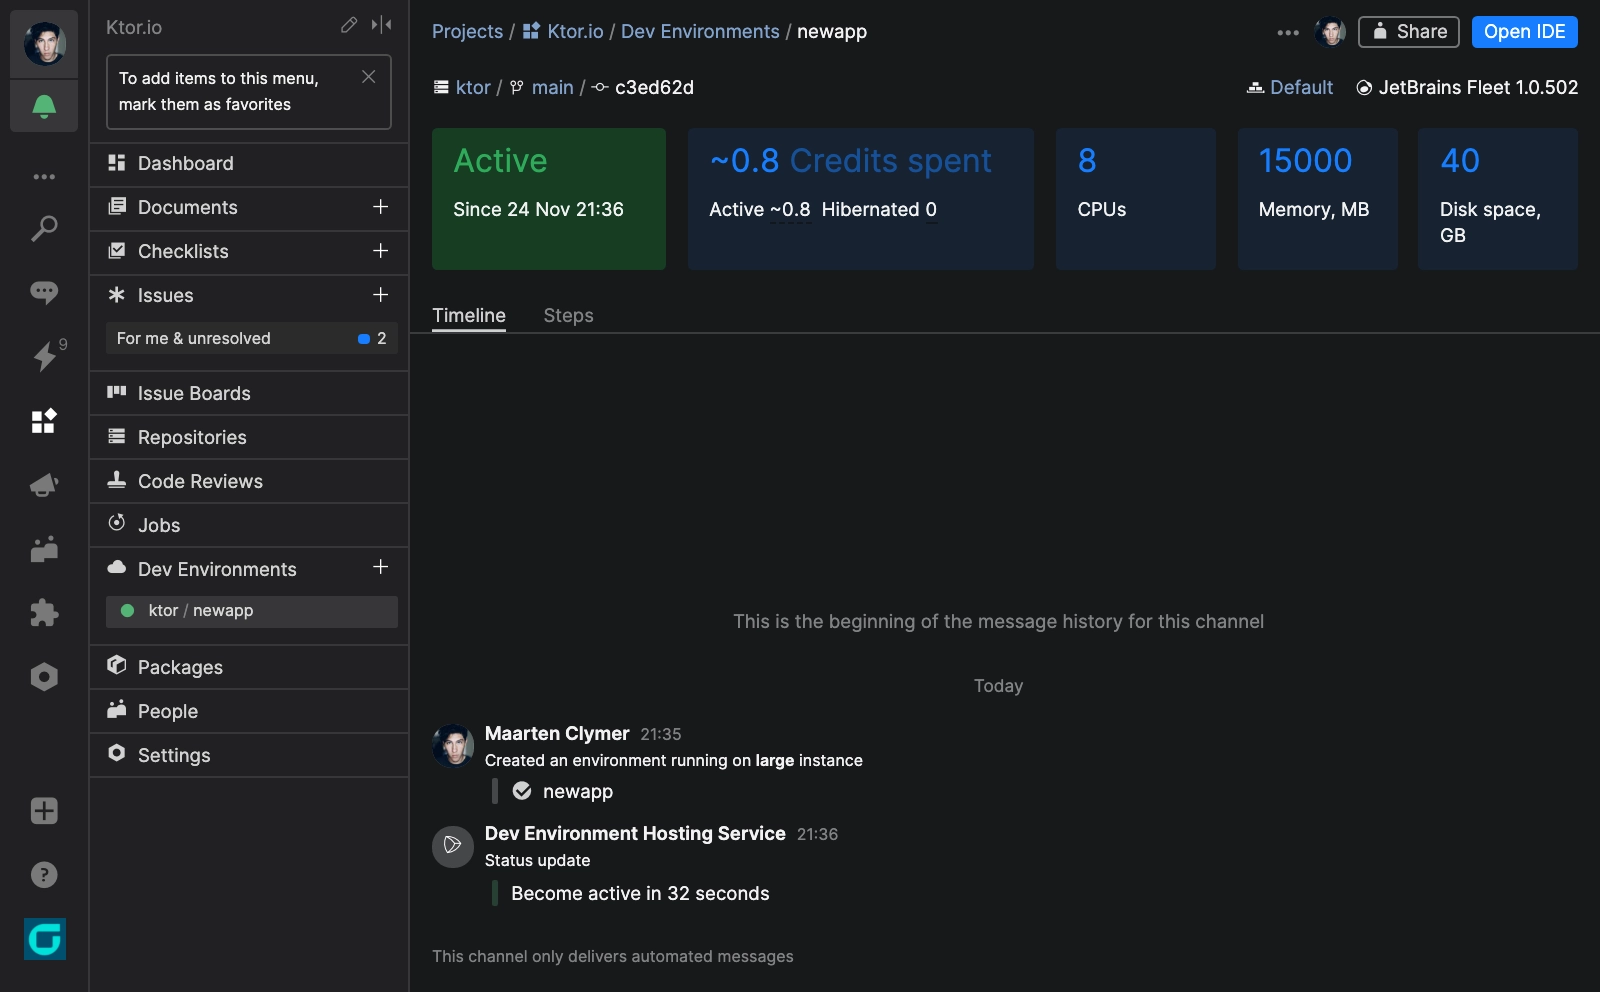This screenshot has width=1600, height=992.
Task: Click Maarten Clymer's avatar in timeline
Action: tap(453, 745)
